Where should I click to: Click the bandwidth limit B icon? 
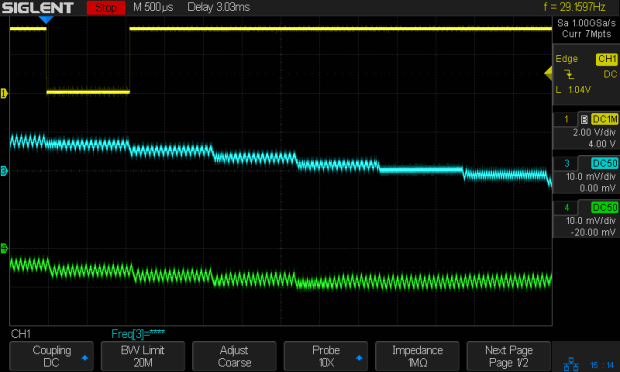click(x=584, y=119)
